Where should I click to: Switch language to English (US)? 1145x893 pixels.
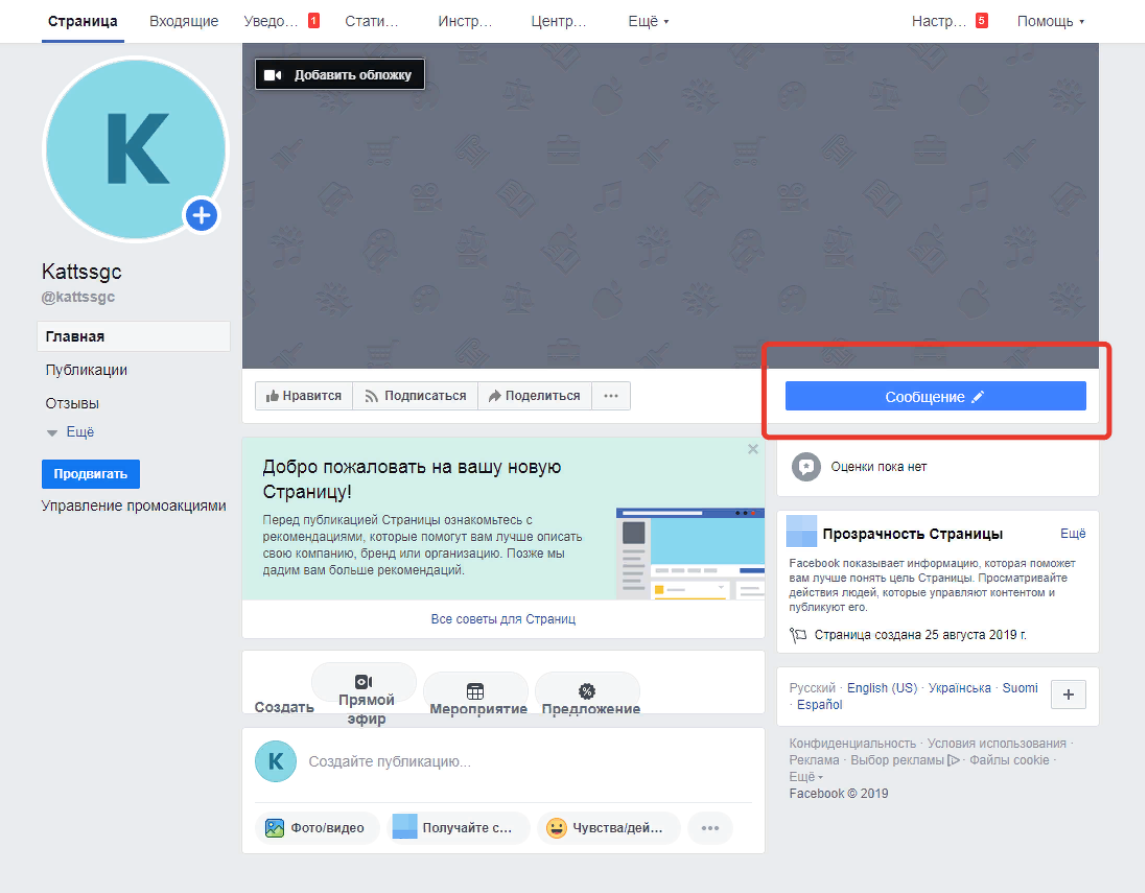pos(881,688)
